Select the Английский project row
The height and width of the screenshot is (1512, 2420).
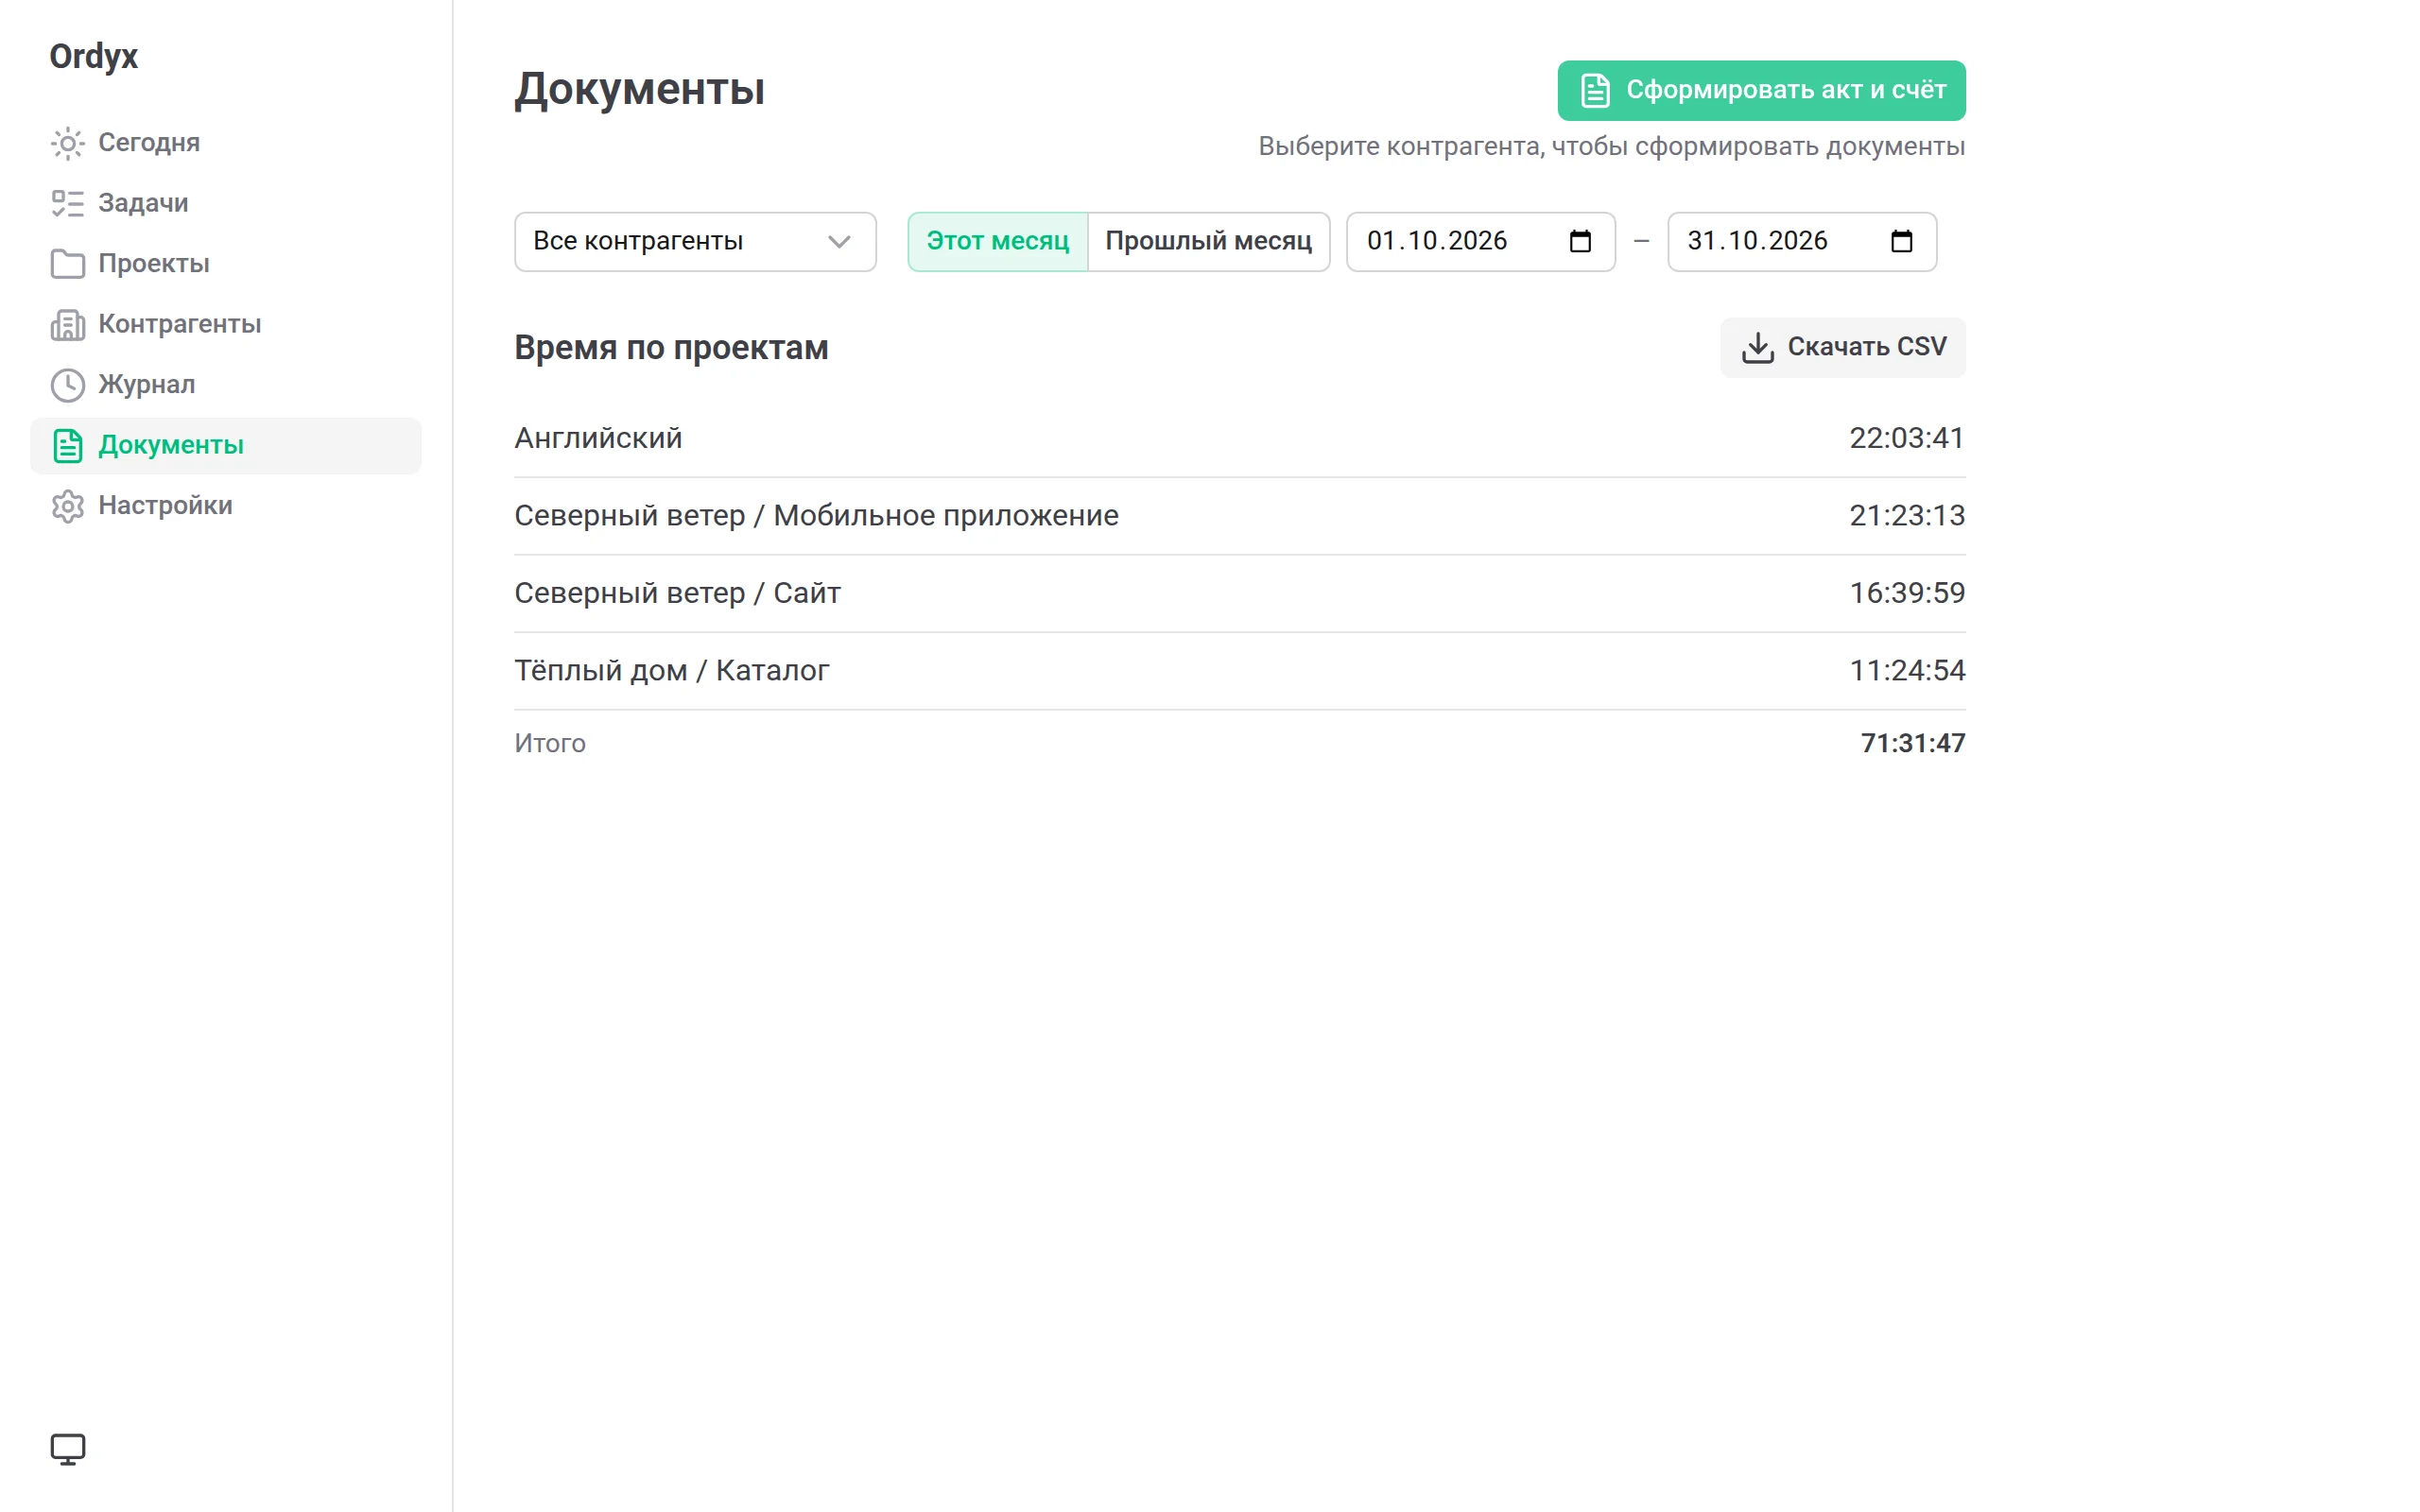click(x=1239, y=438)
